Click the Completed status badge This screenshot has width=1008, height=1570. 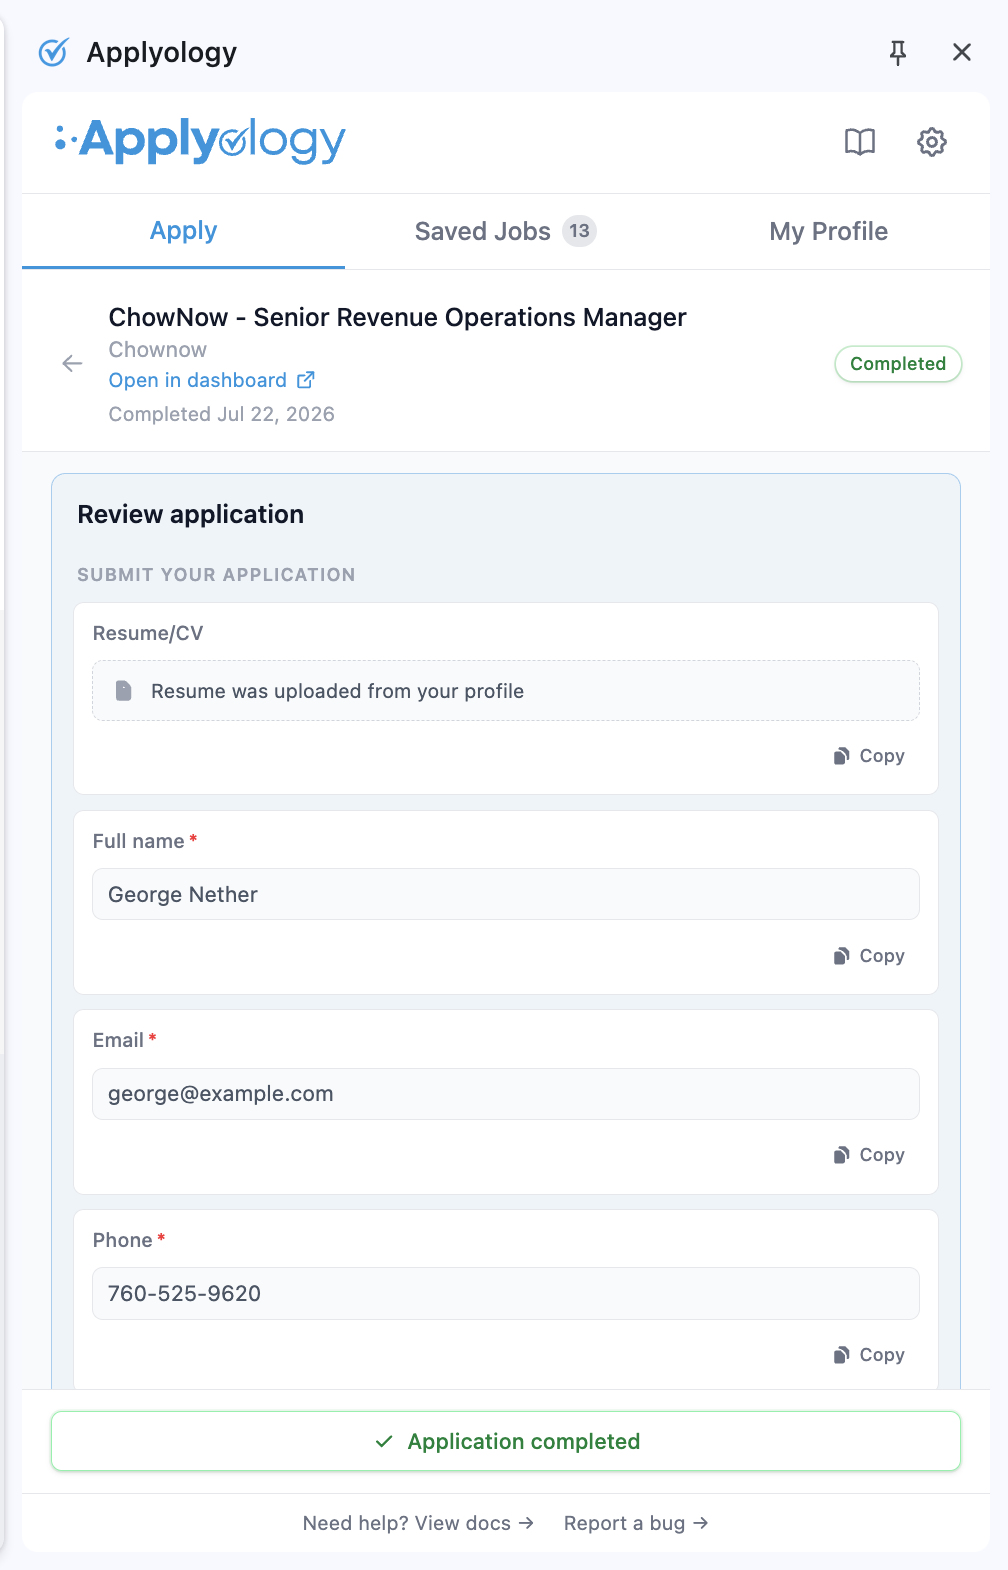tap(898, 364)
